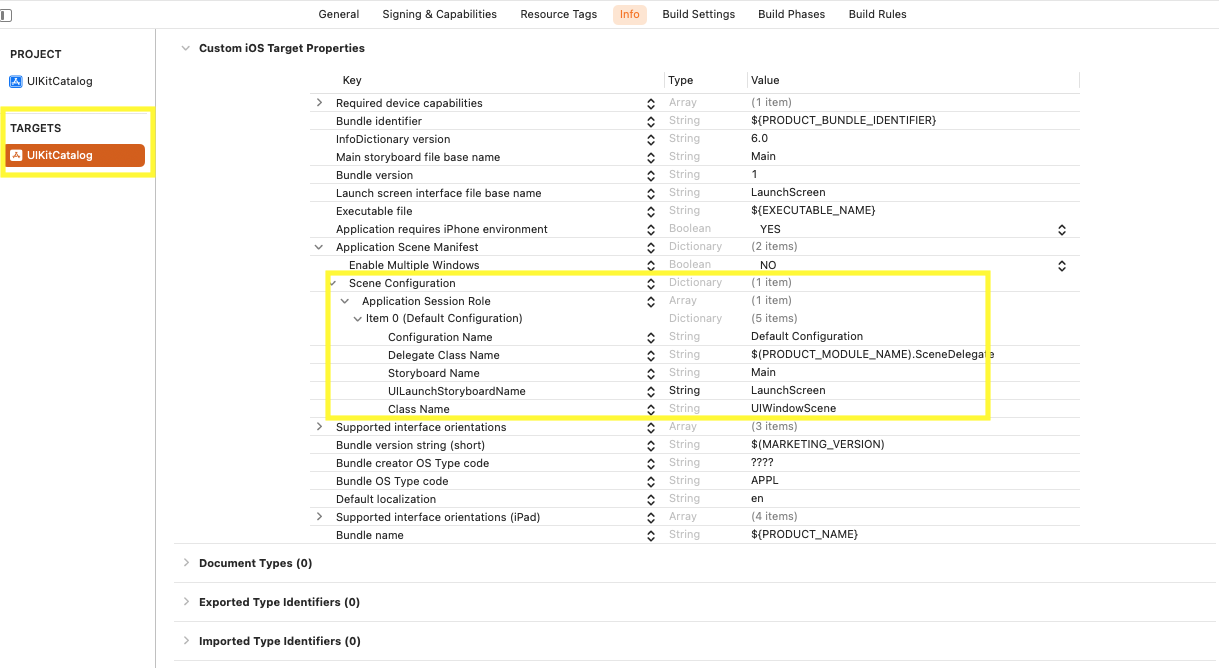Open key stepper for Default localization
Image resolution: width=1219 pixels, height=668 pixels.
(x=651, y=499)
